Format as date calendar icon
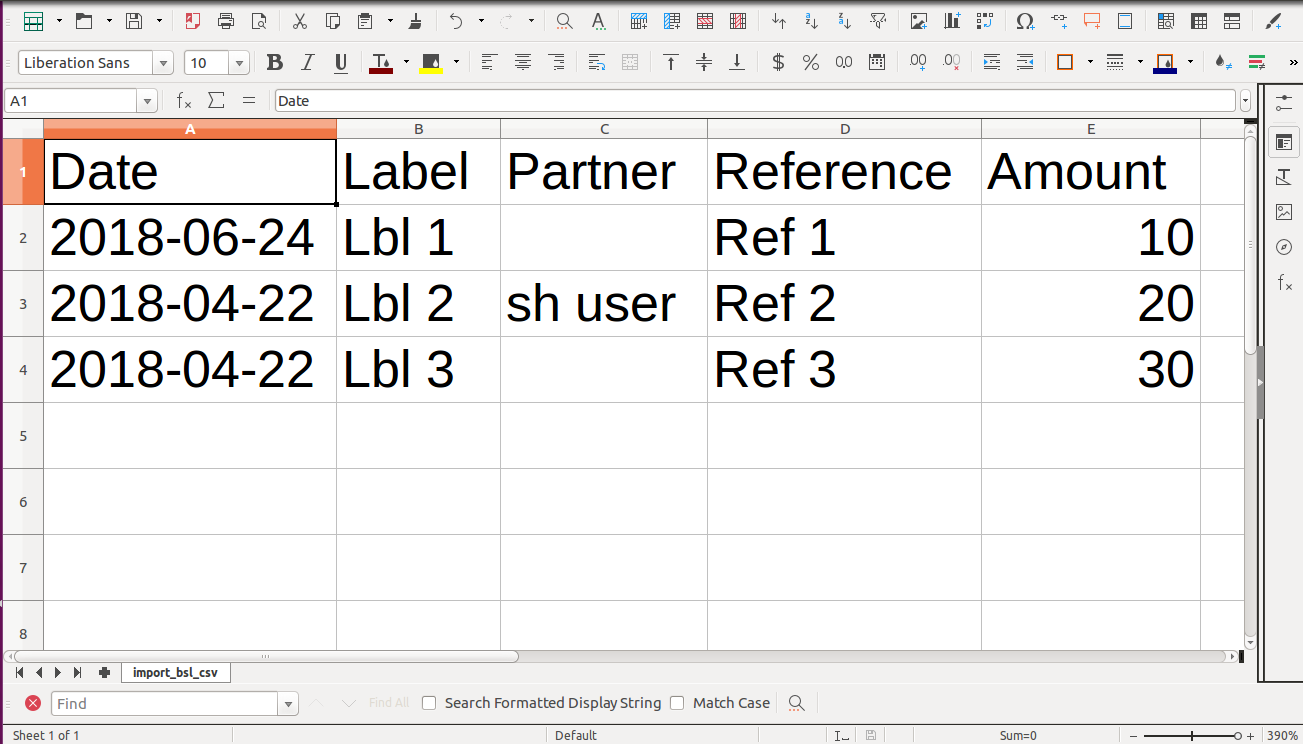This screenshot has height=744, width=1303. point(877,62)
